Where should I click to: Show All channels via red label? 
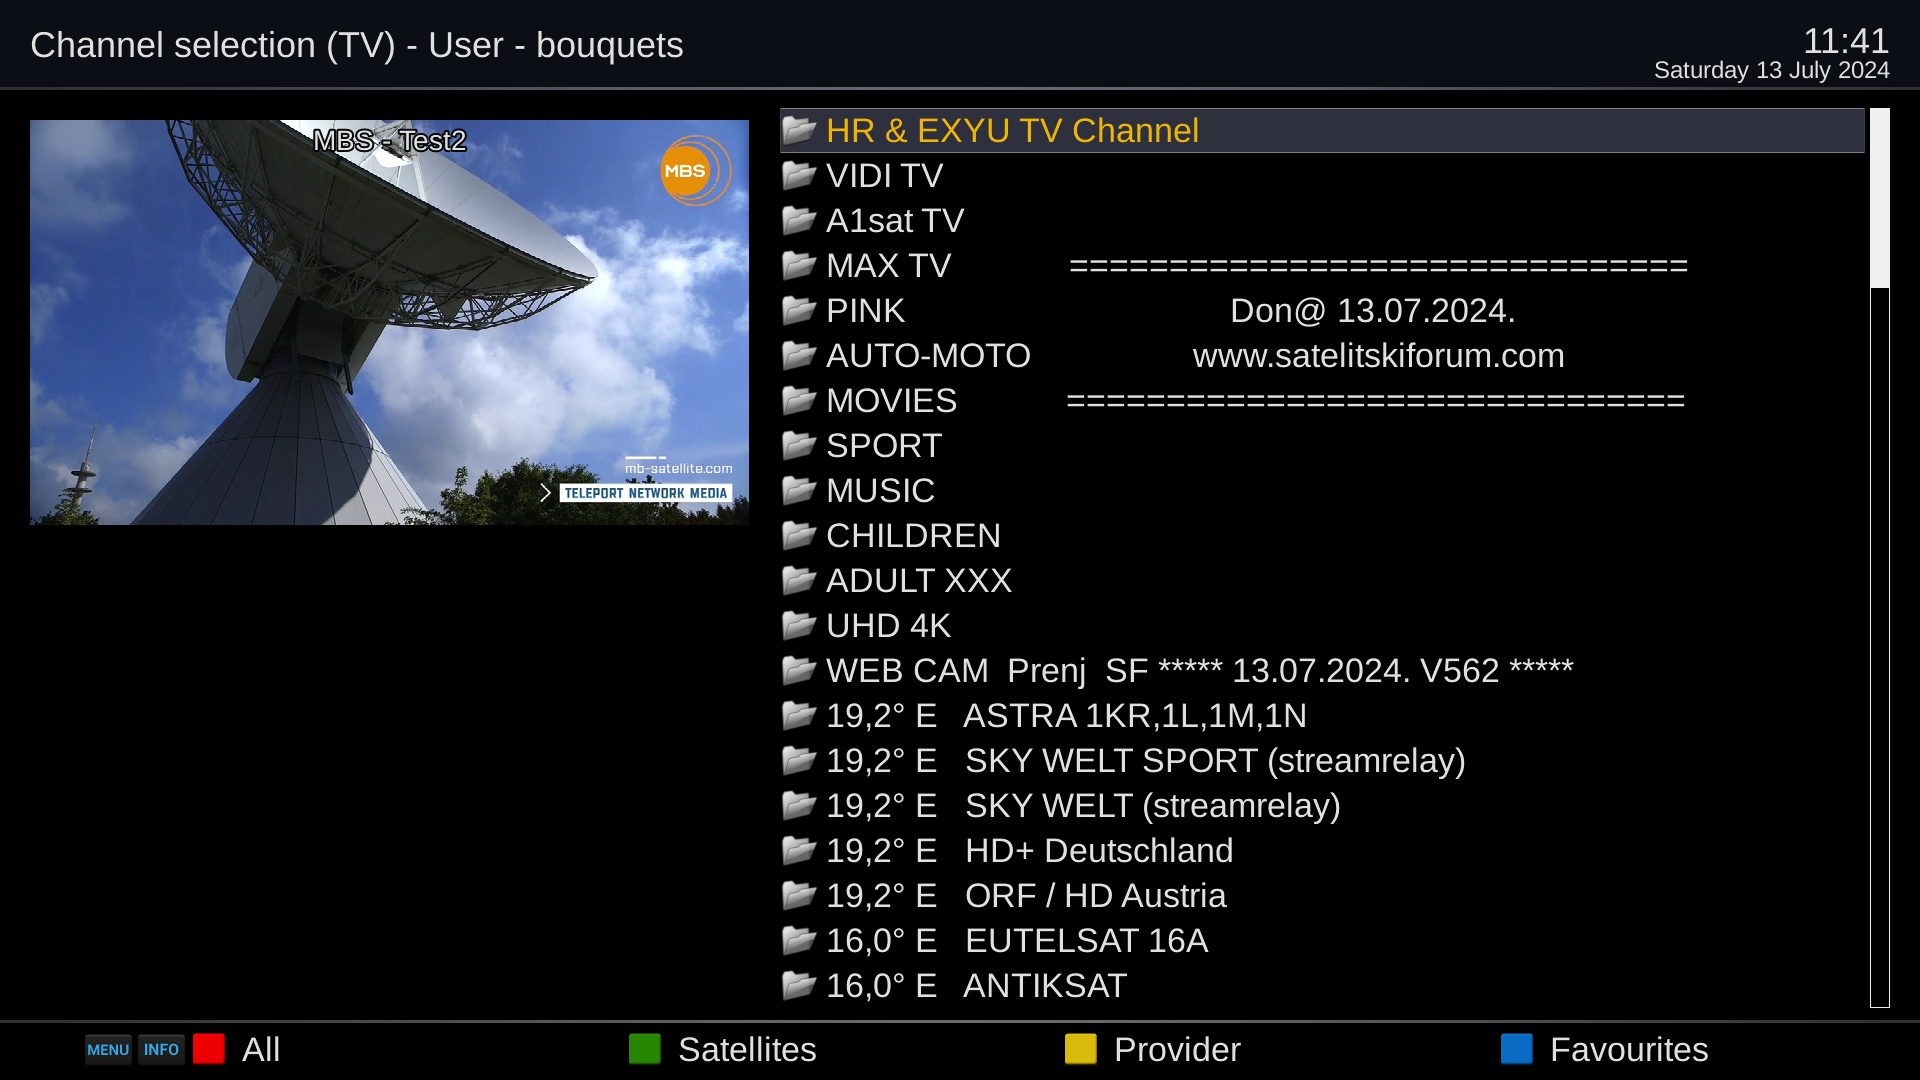tap(261, 1049)
